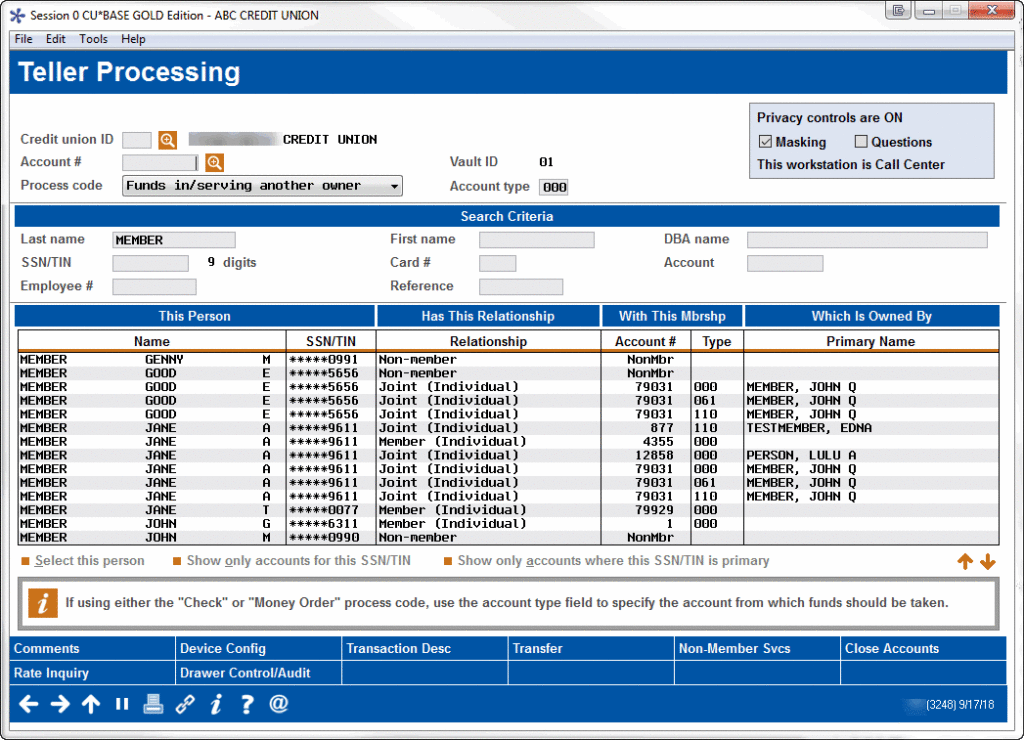The image size is (1024, 740).
Task: Select MEMBER JANE T row with account 79929
Action: [509, 510]
